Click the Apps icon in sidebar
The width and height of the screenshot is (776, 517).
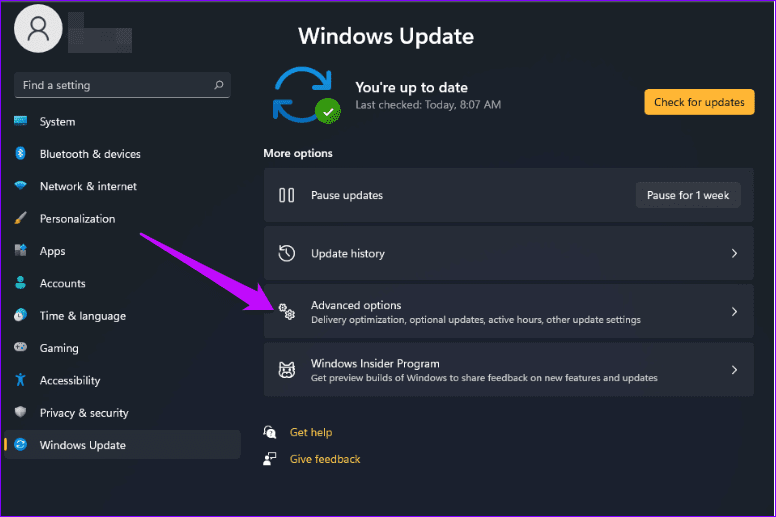tap(20, 250)
